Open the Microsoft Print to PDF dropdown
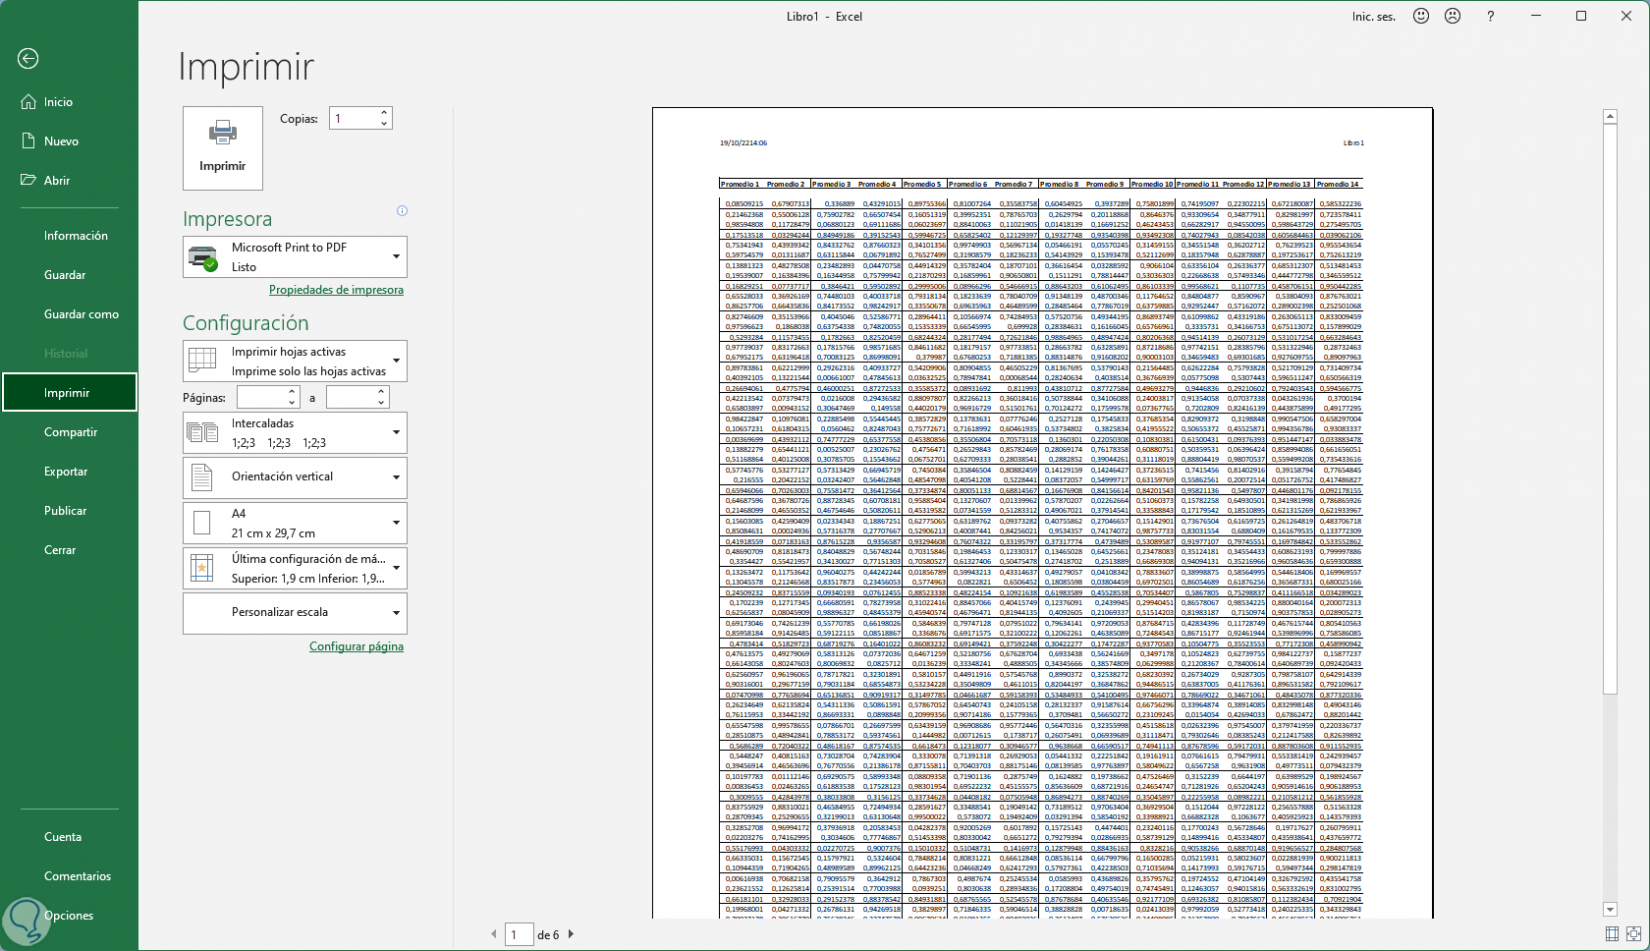Image resolution: width=1650 pixels, height=951 pixels. 295,257
